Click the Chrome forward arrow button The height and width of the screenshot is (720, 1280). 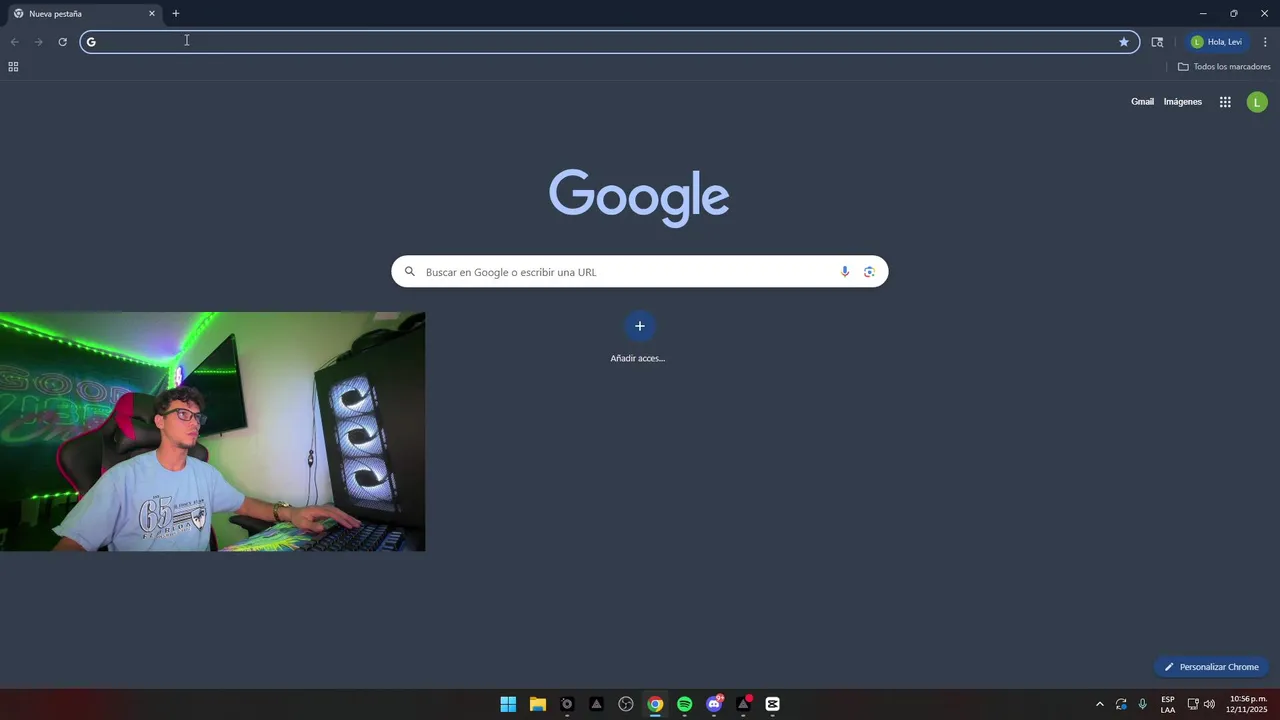(38, 42)
